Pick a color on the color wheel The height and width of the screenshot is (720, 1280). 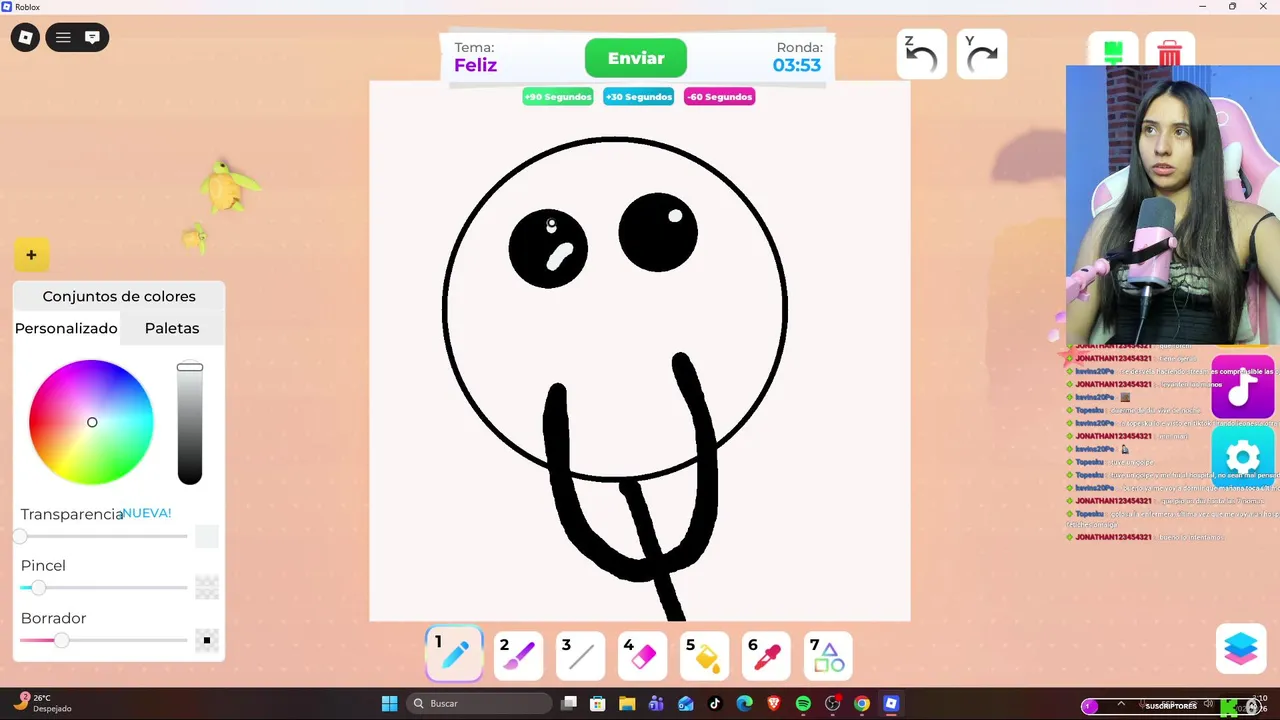click(91, 422)
